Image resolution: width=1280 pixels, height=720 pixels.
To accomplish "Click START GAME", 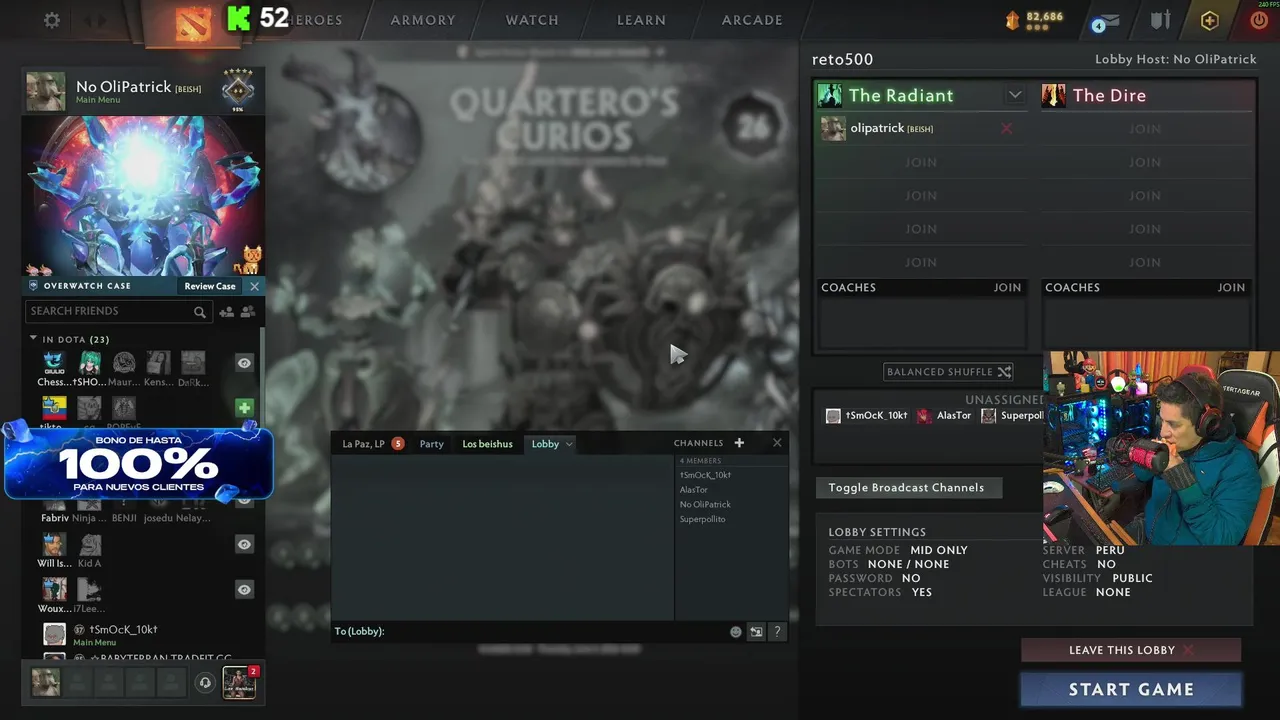I will tap(1131, 689).
